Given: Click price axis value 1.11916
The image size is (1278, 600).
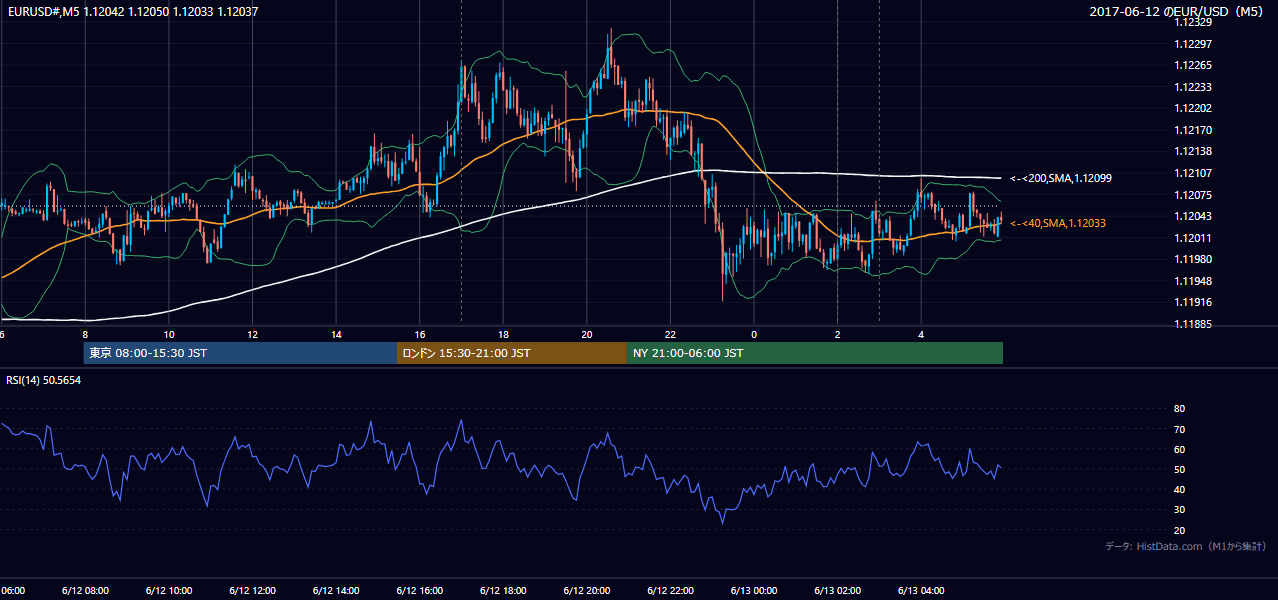Looking at the screenshot, I should [1193, 302].
